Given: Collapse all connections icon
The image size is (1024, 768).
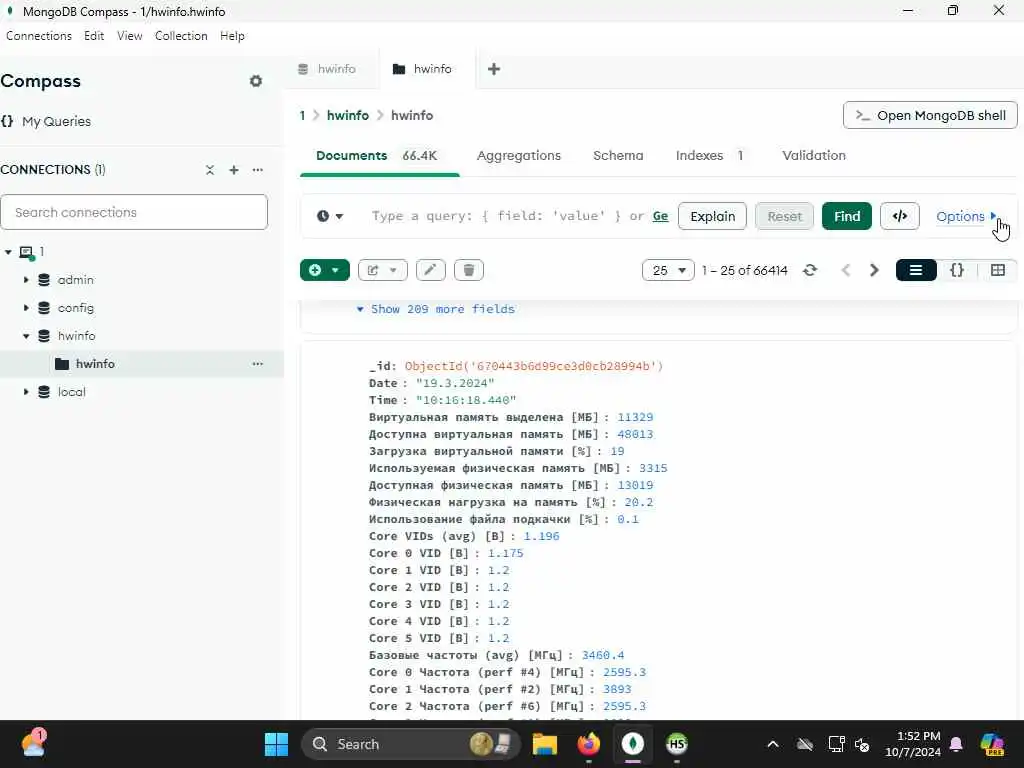Looking at the screenshot, I should click(210, 170).
